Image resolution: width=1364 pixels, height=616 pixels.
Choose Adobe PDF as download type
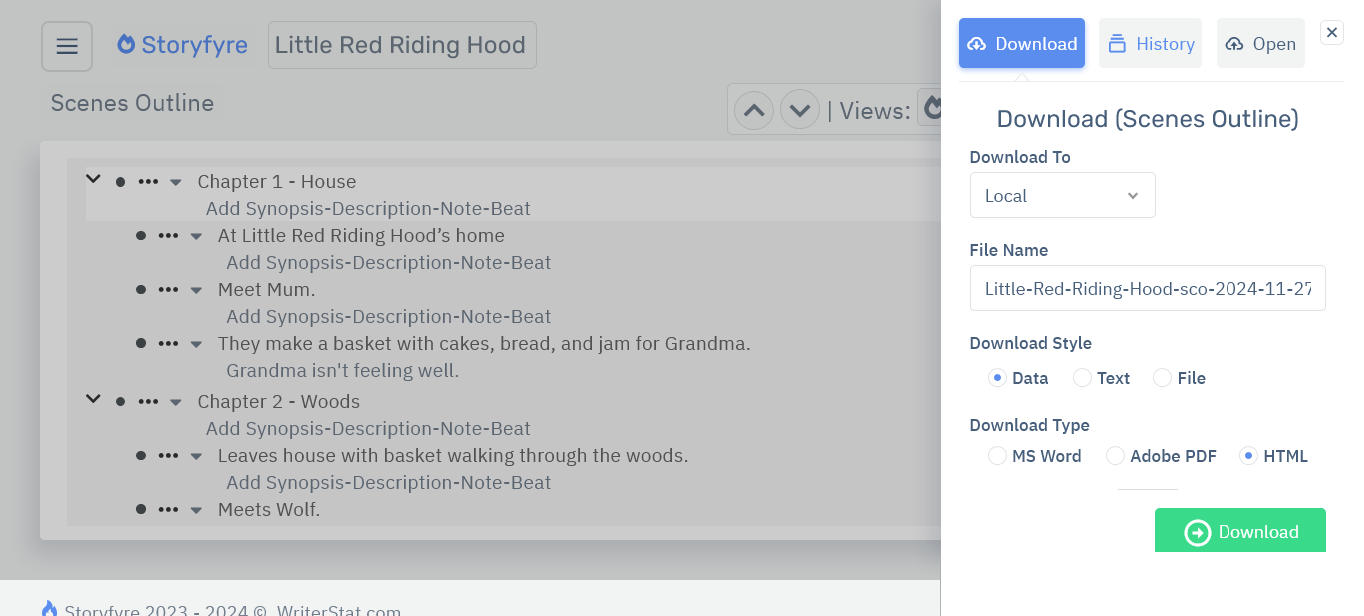[1115, 456]
